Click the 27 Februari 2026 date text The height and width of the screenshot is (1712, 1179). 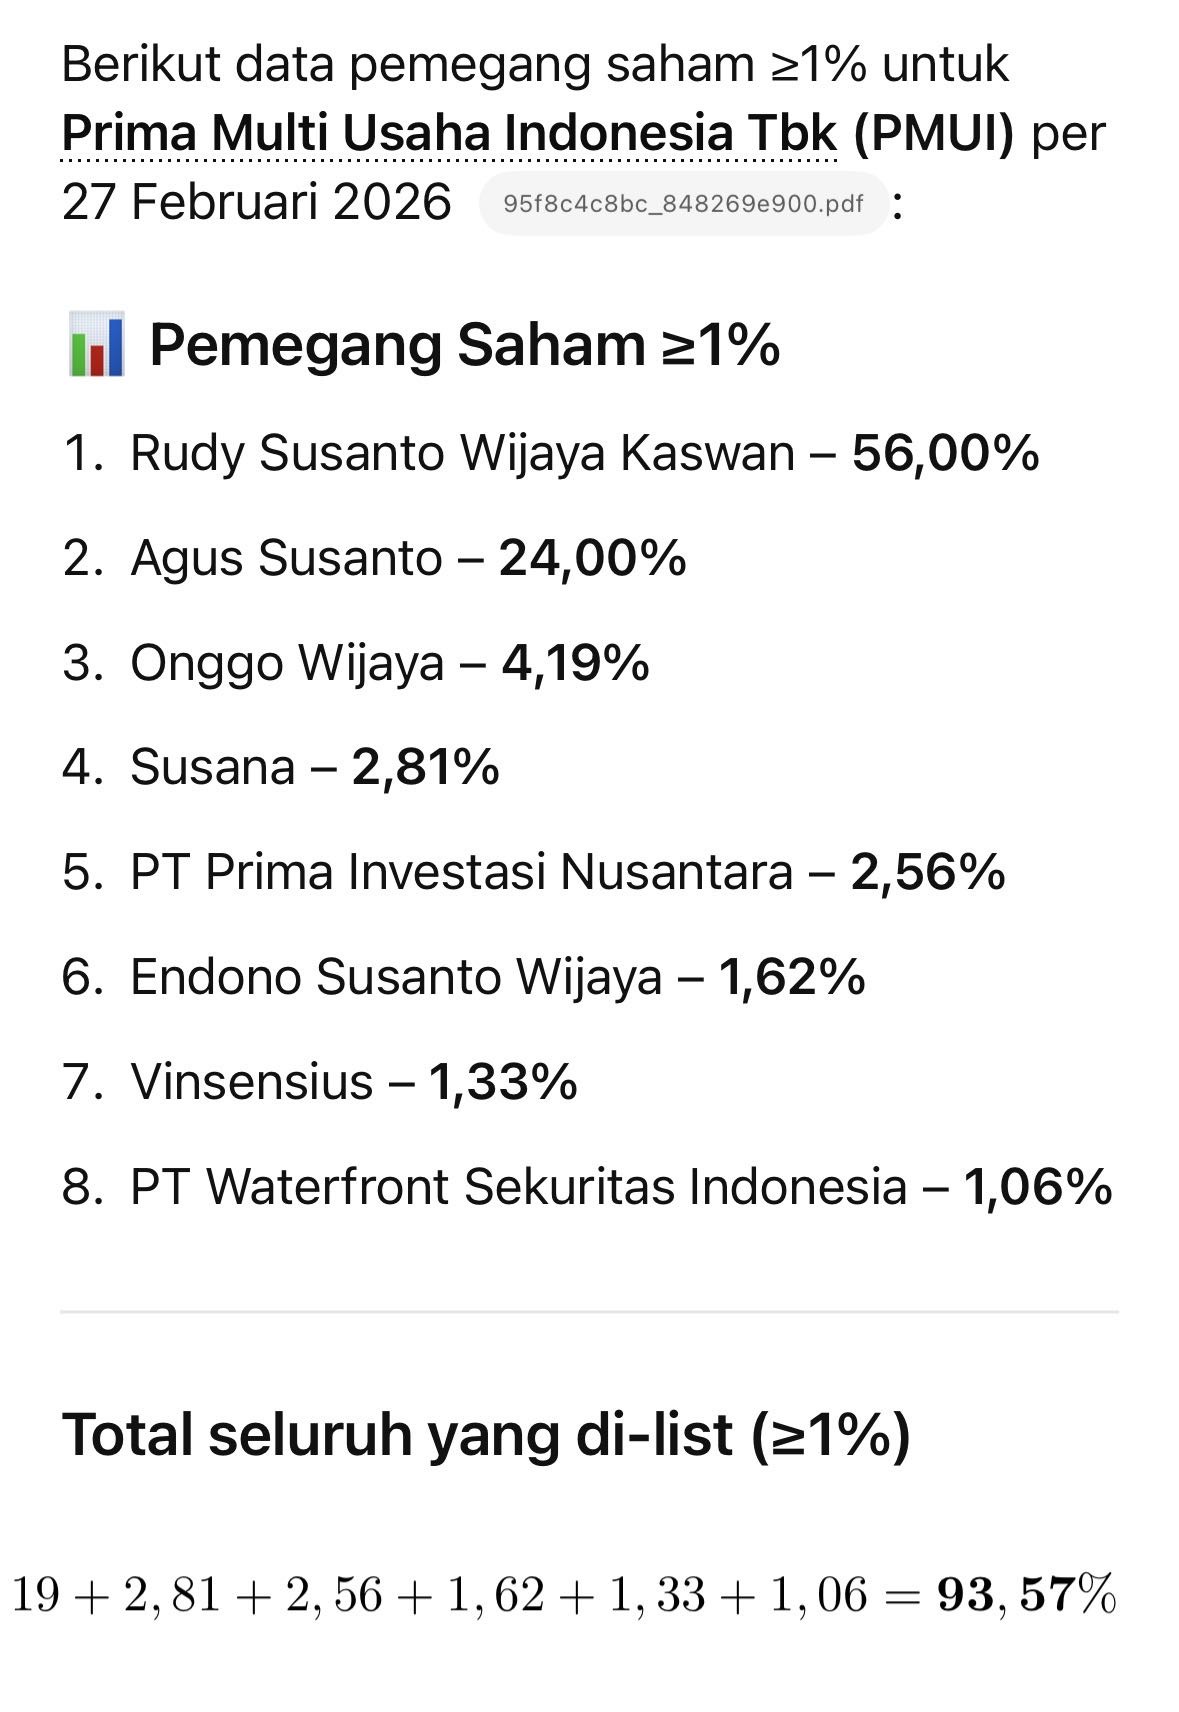pyautogui.click(x=257, y=202)
